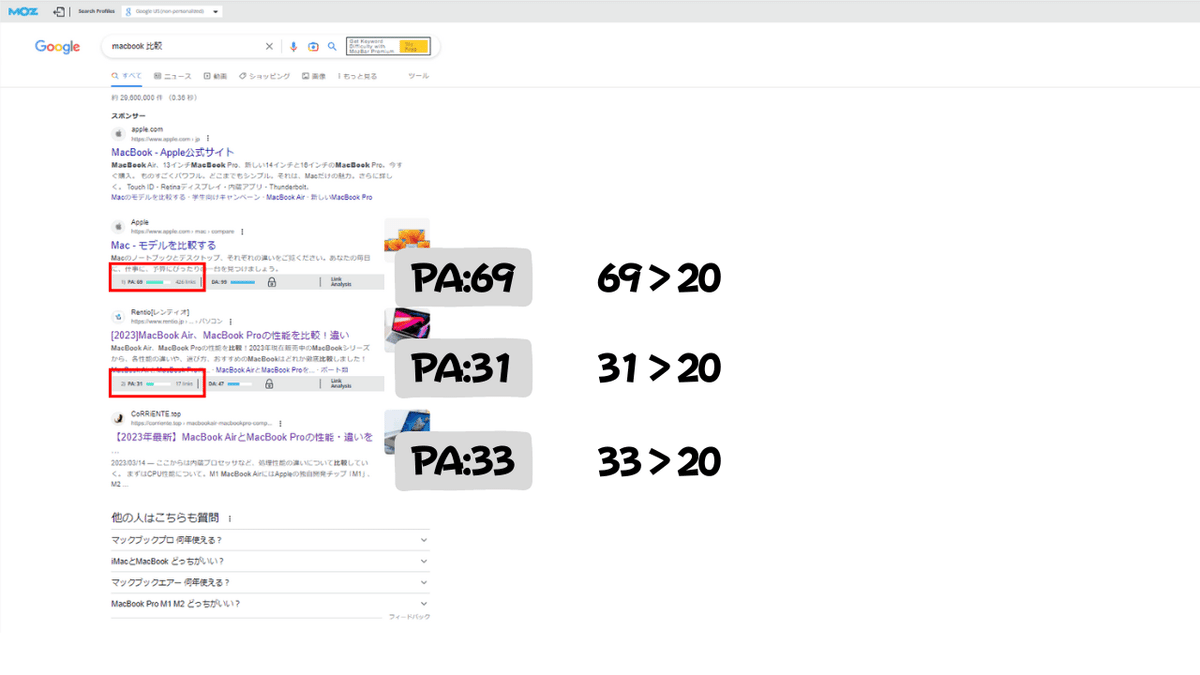1200x675 pixels.
Task: Open the menu beside 他の人はこちらも質問
Action: pyautogui.click(x=230, y=518)
